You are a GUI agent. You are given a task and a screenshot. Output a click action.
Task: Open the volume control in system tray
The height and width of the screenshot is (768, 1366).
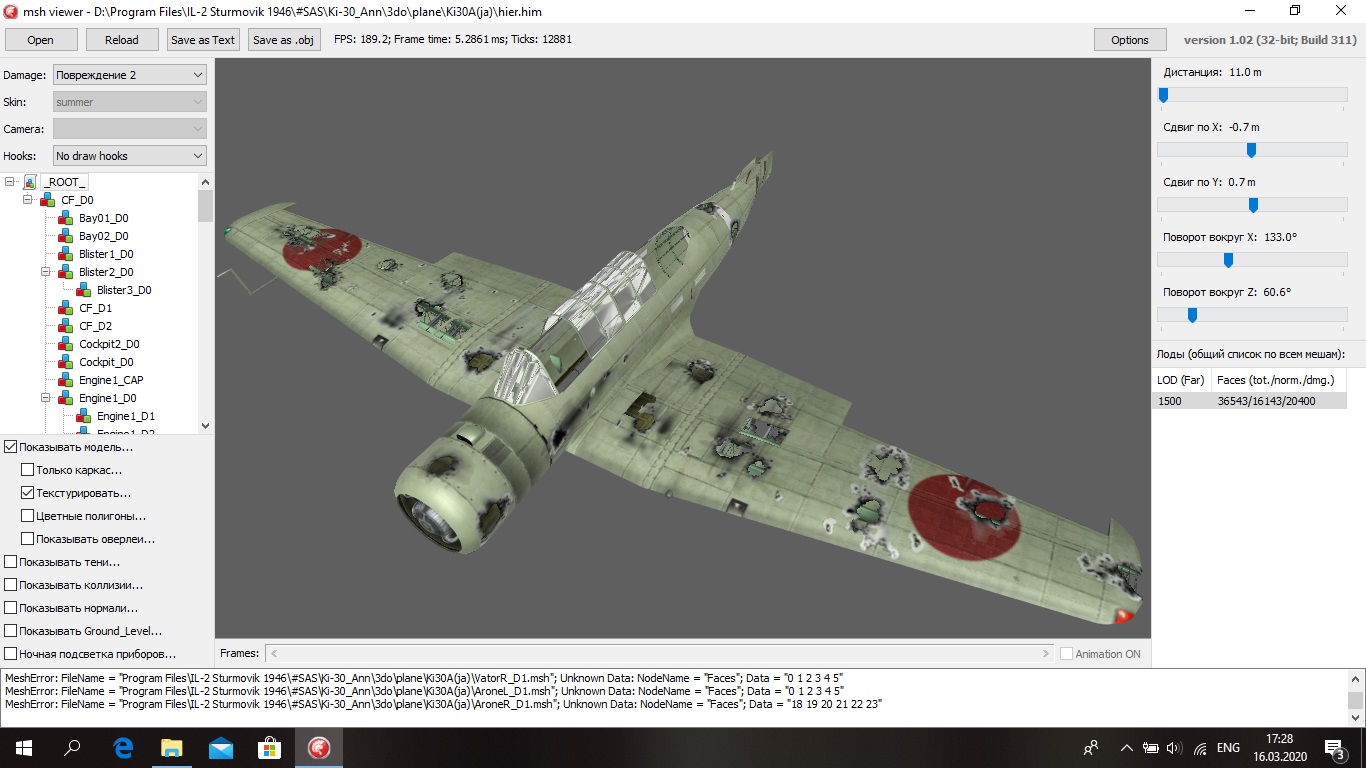coord(1175,748)
